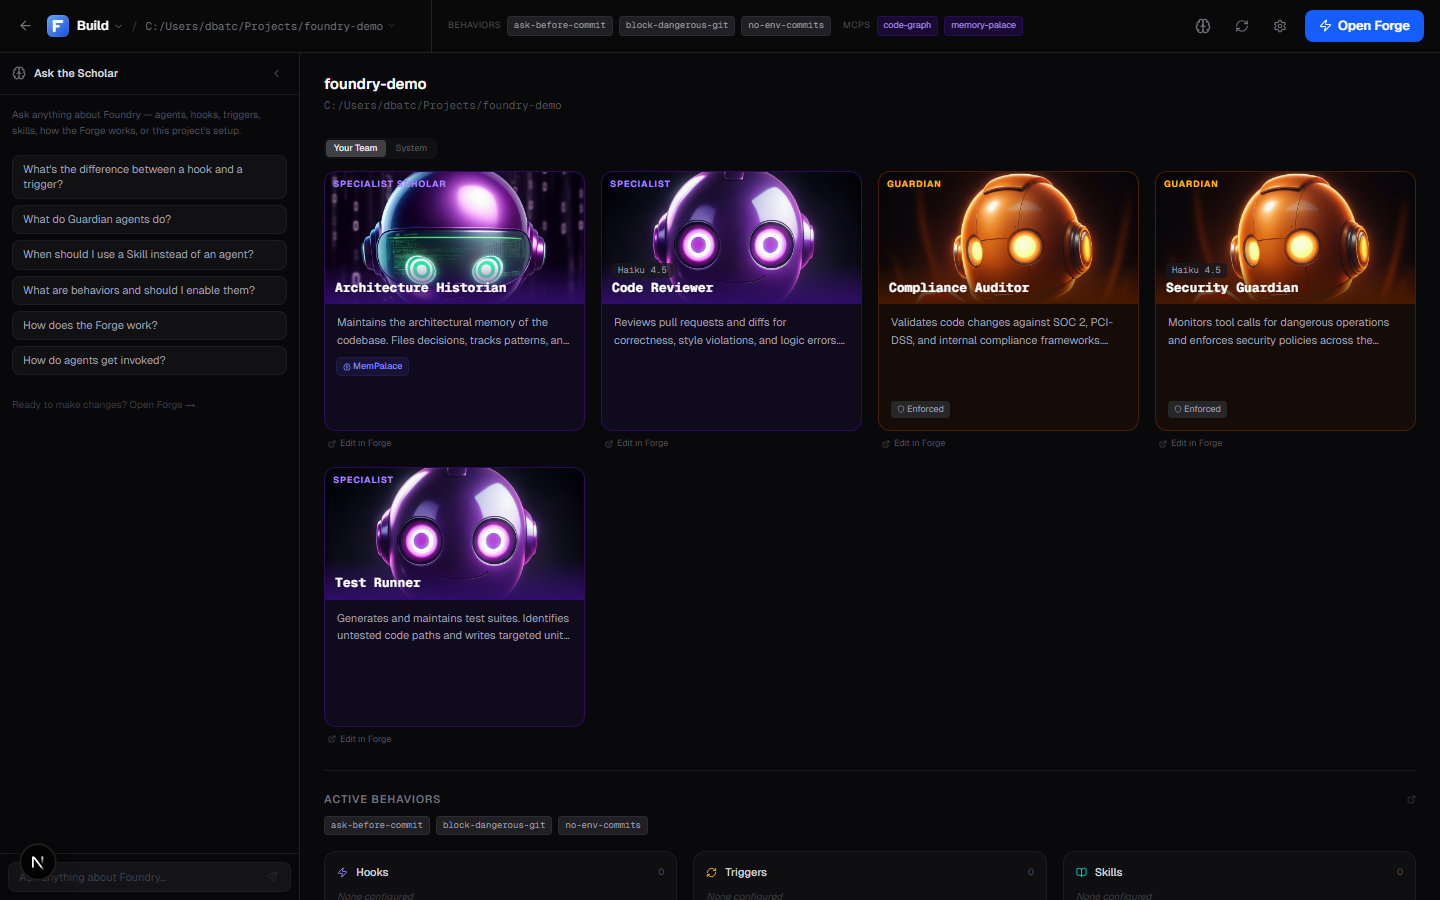The height and width of the screenshot is (900, 1440).
Task: Click the round N badge icon
Action: [x=37, y=862]
